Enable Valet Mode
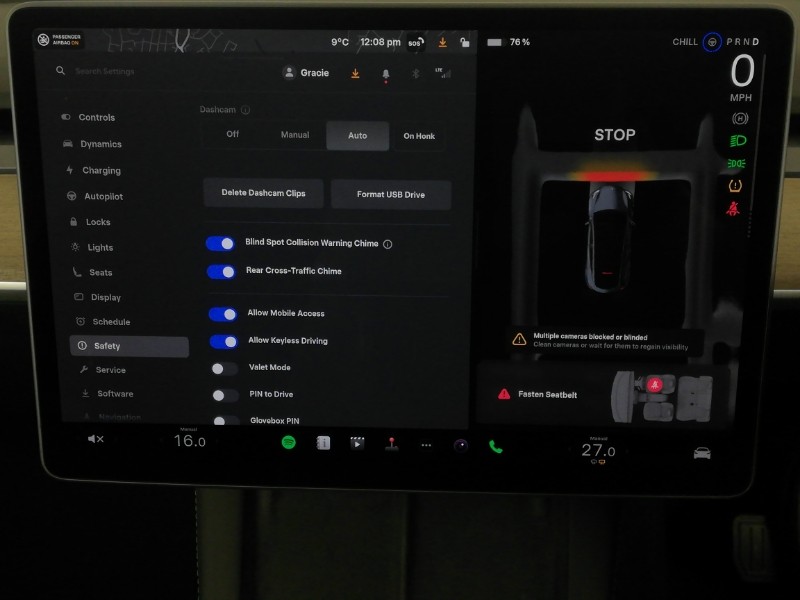This screenshot has width=800, height=600. [224, 367]
